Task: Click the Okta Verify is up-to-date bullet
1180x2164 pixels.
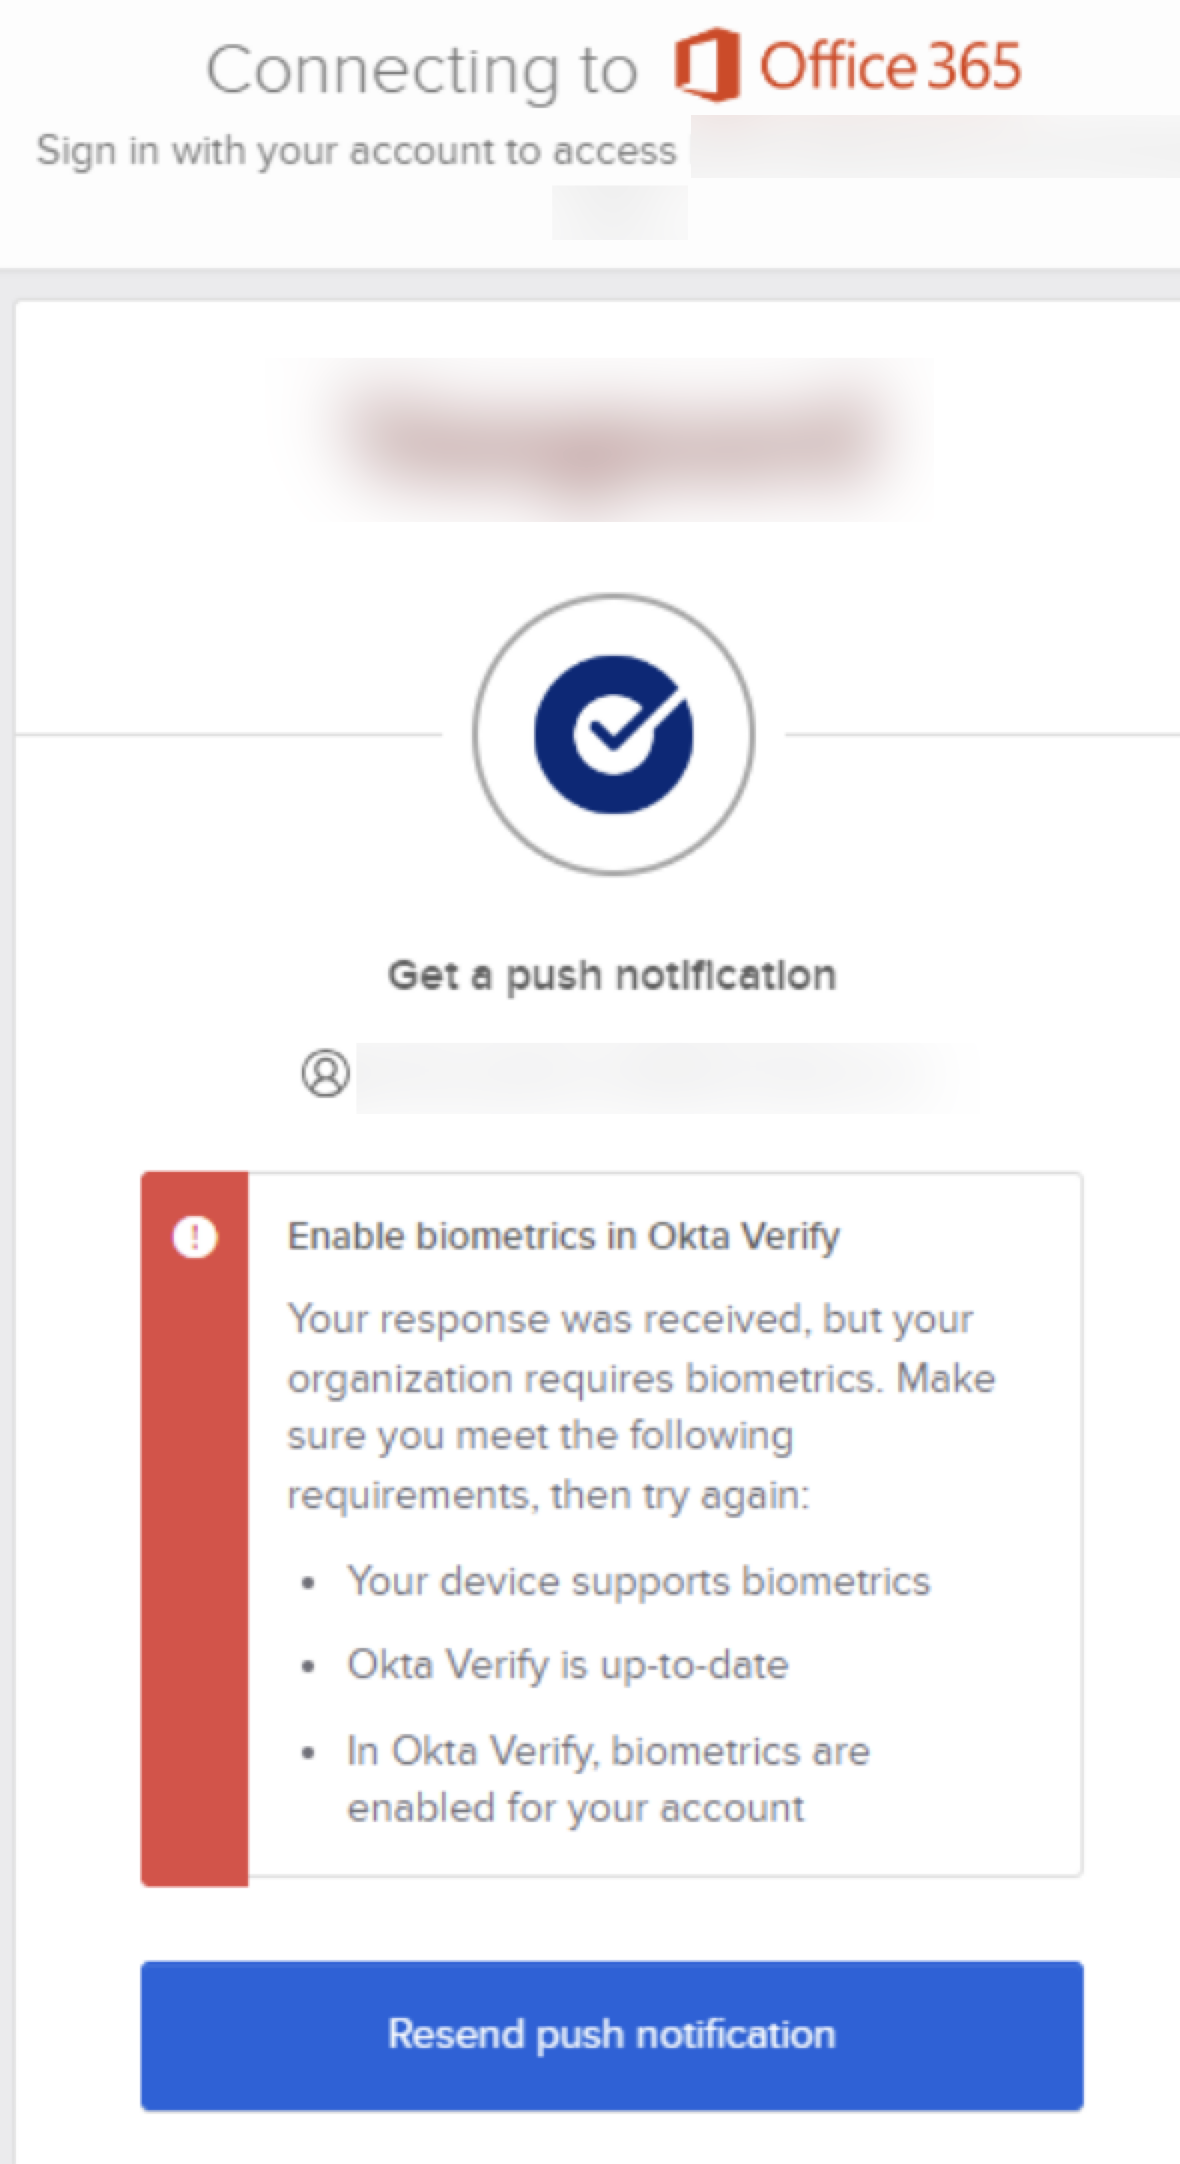Action: click(x=567, y=1665)
